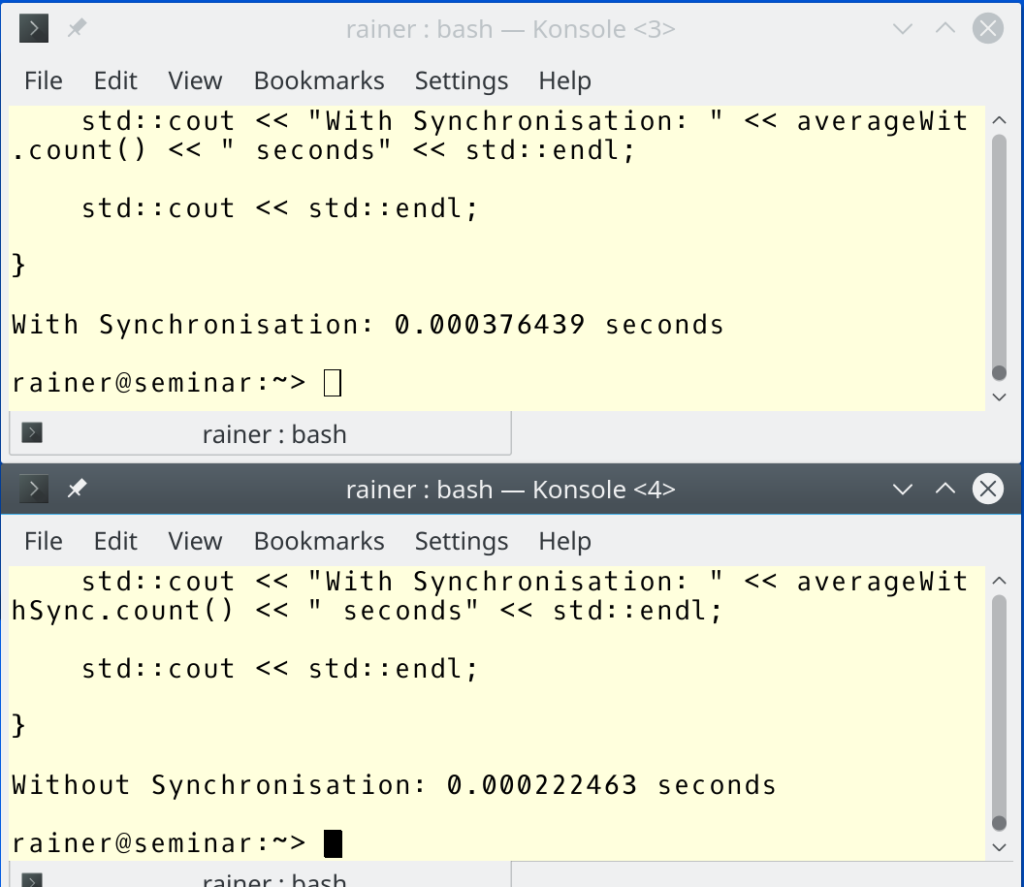Click the terminal icon on the upper 'rainer : bash' tab
This screenshot has height=887, width=1024.
tap(32, 434)
